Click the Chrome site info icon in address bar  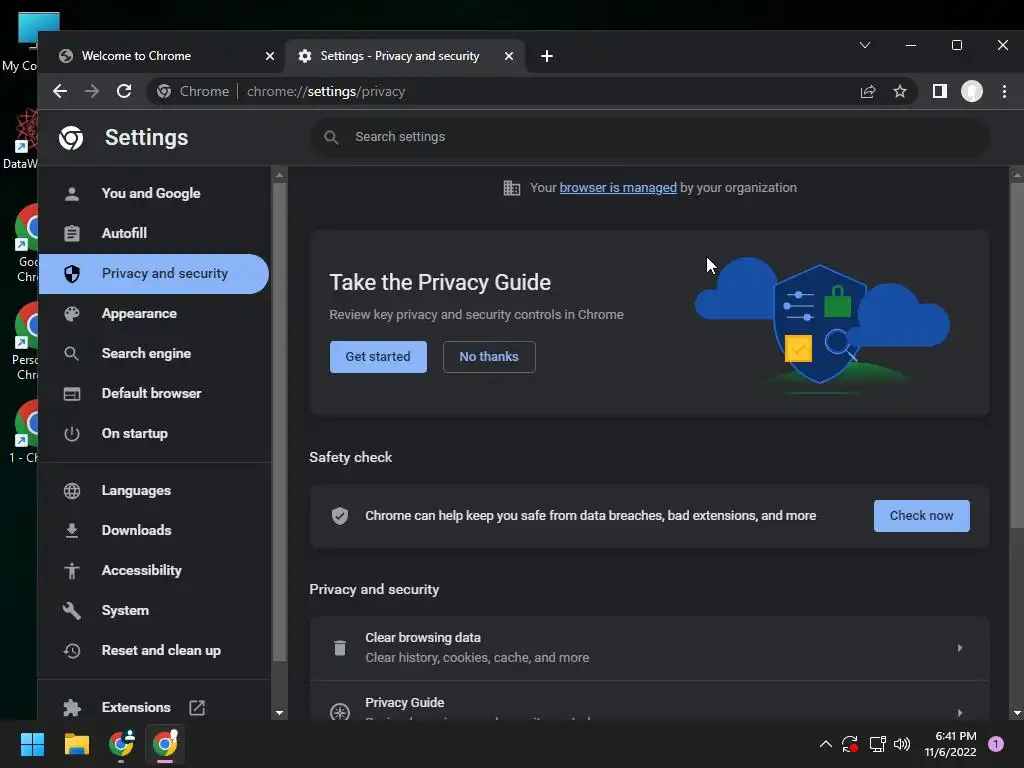[x=164, y=91]
